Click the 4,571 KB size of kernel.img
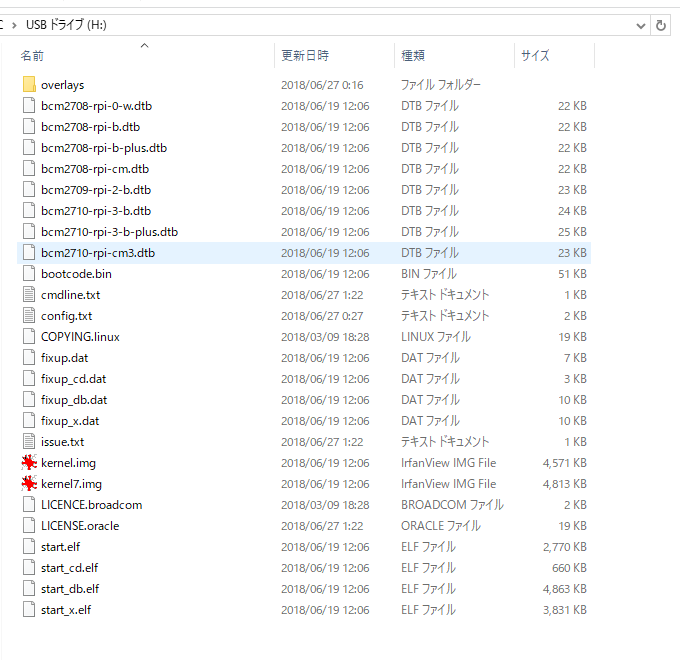 [x=564, y=463]
